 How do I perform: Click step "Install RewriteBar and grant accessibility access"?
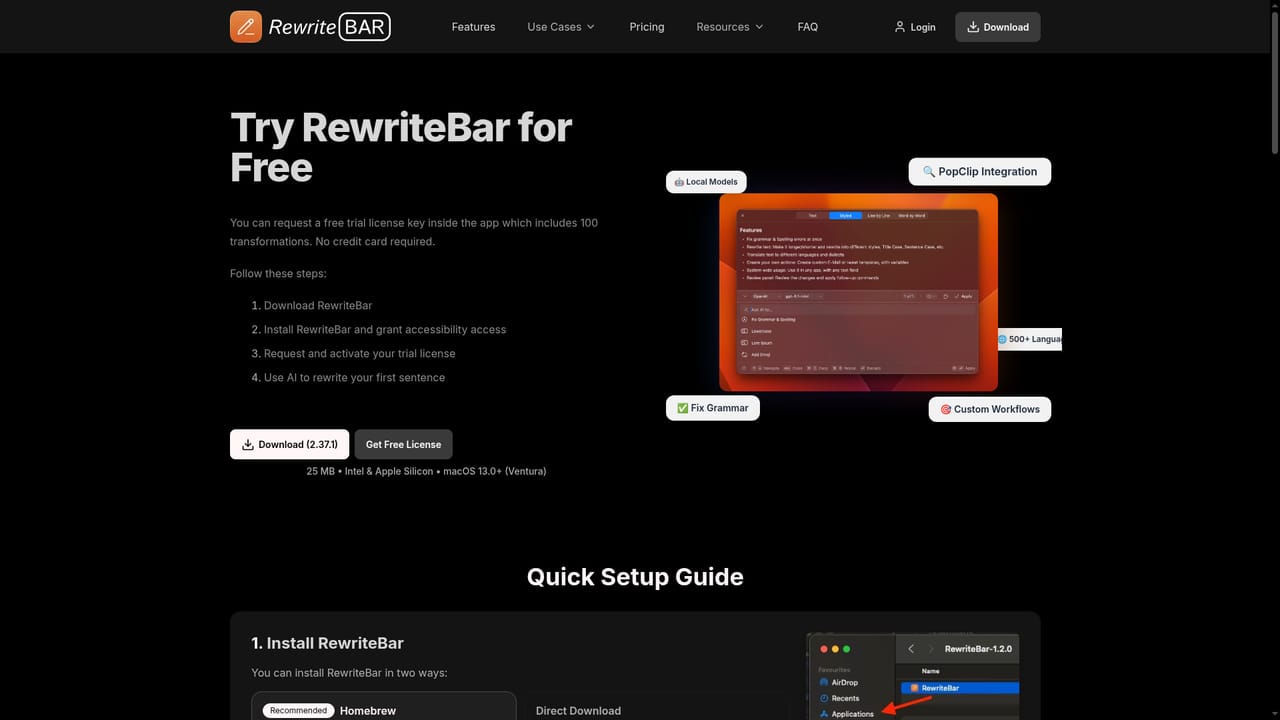point(385,329)
